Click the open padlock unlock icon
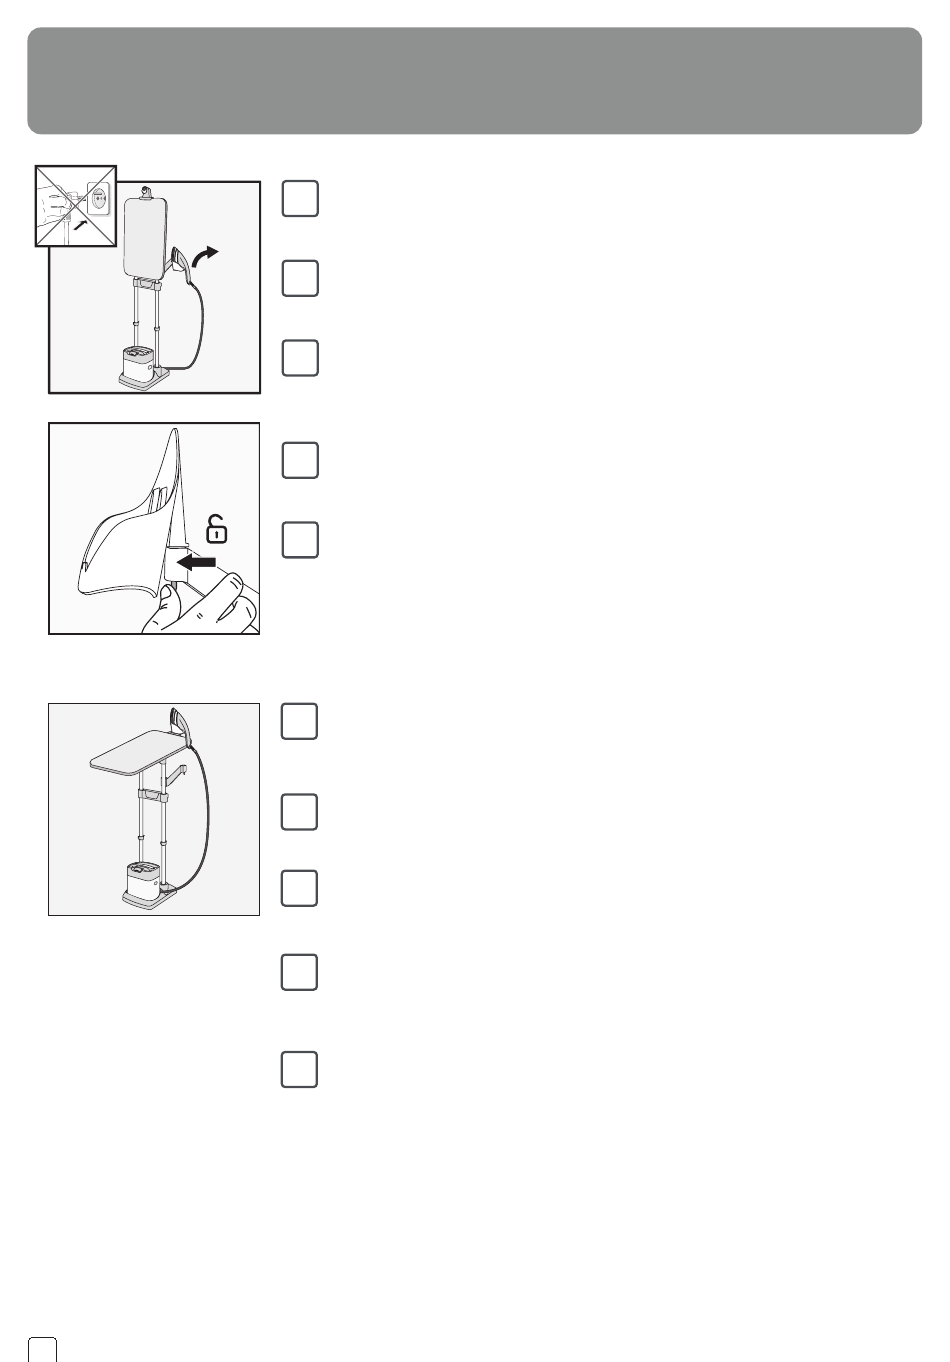Viewport: 950px width, 1362px height. point(215,528)
